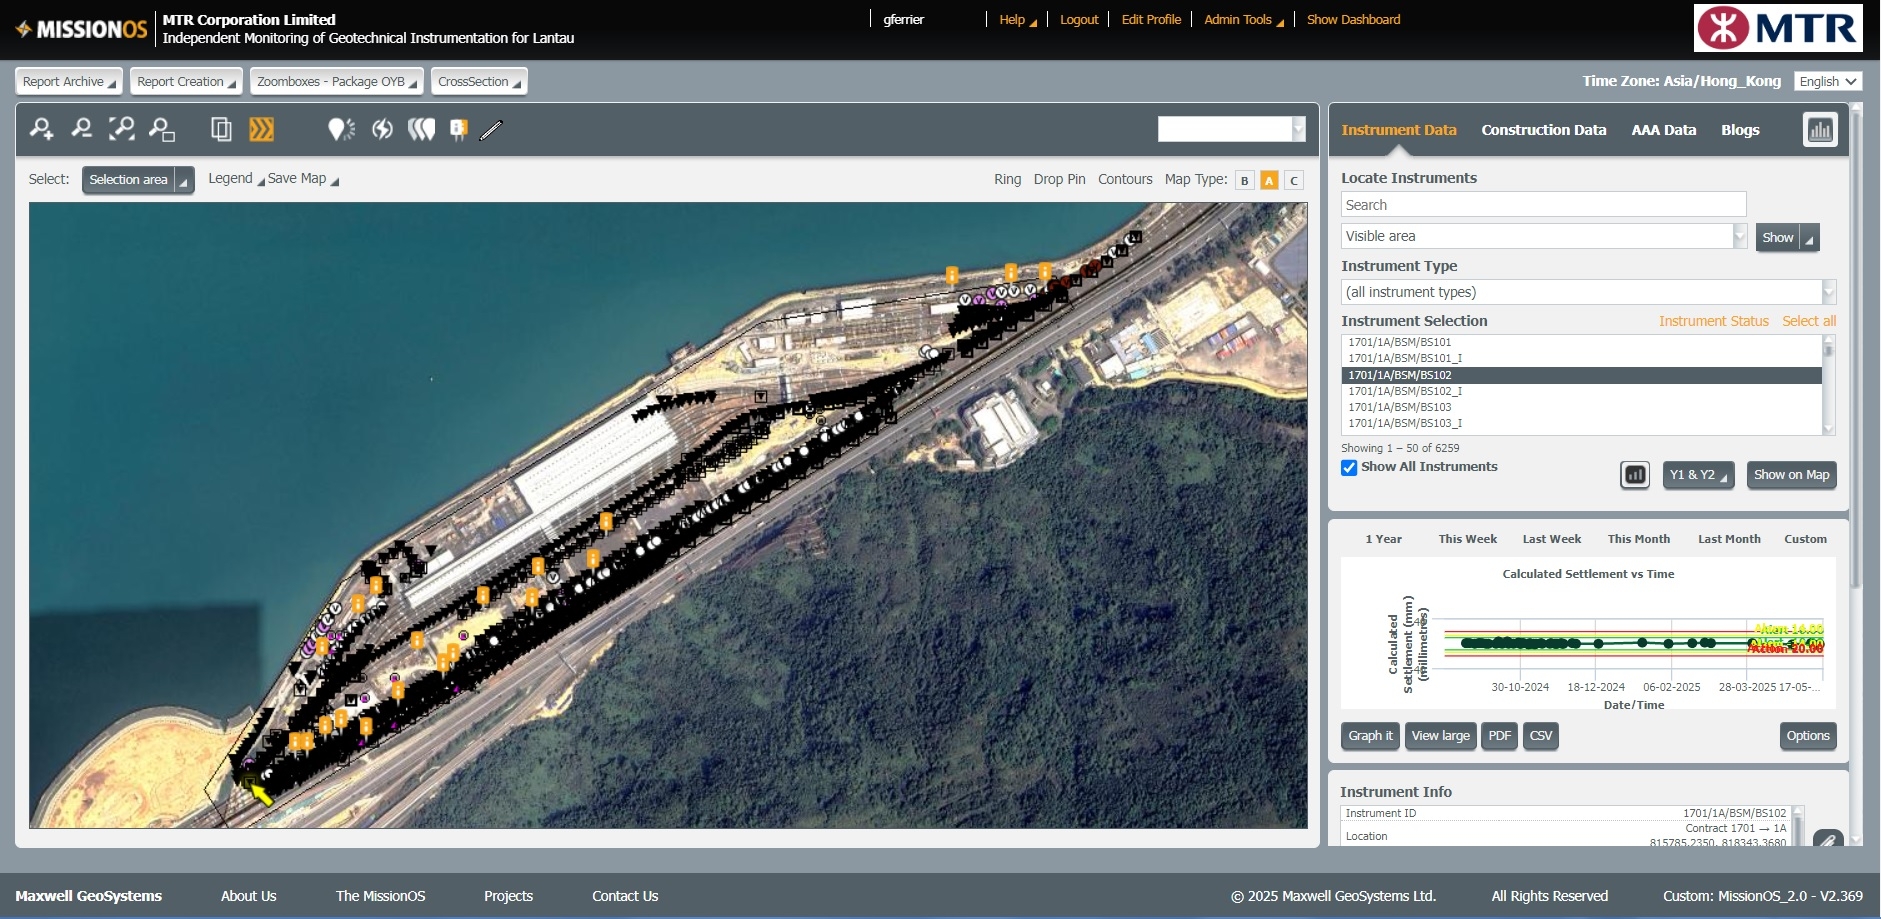Open the Save Map dropdown
1881x919 pixels.
(303, 179)
